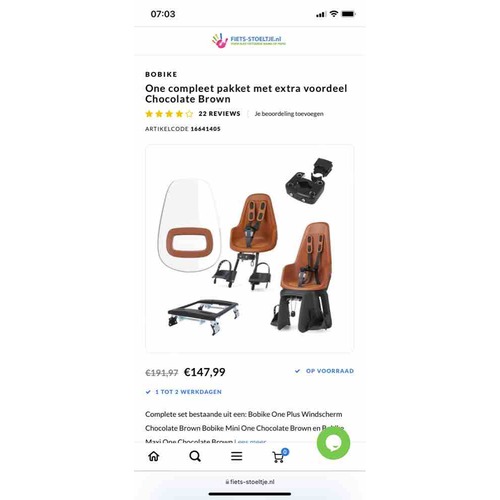Click the first yellow rating star

tap(149, 114)
